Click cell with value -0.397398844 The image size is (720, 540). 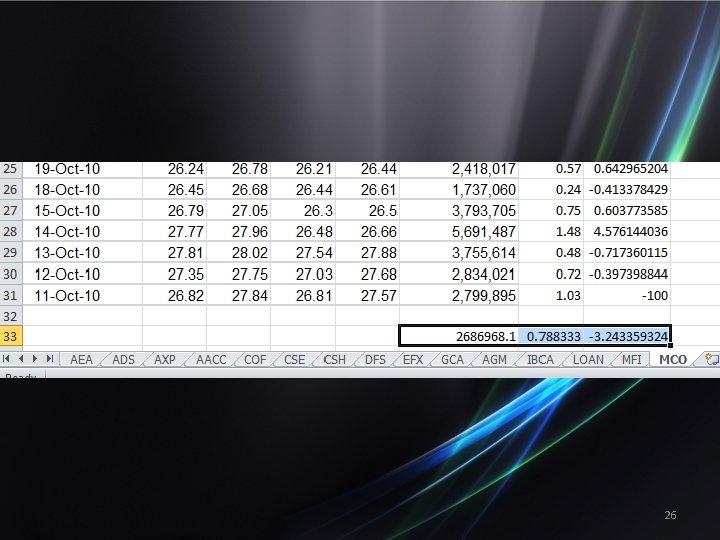[x=627, y=274]
